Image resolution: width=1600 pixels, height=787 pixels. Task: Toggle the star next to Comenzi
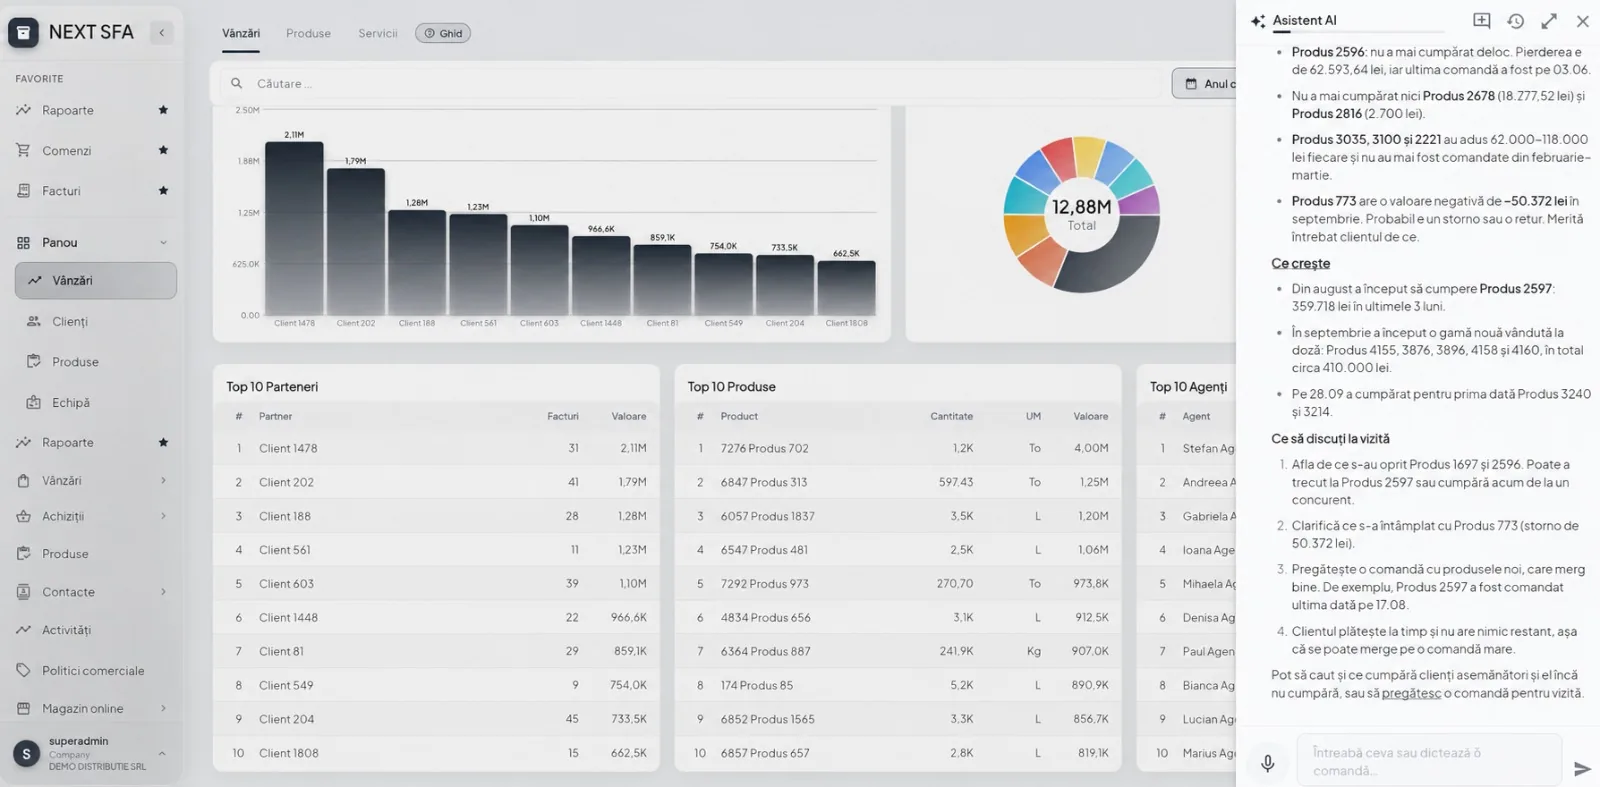click(x=163, y=150)
